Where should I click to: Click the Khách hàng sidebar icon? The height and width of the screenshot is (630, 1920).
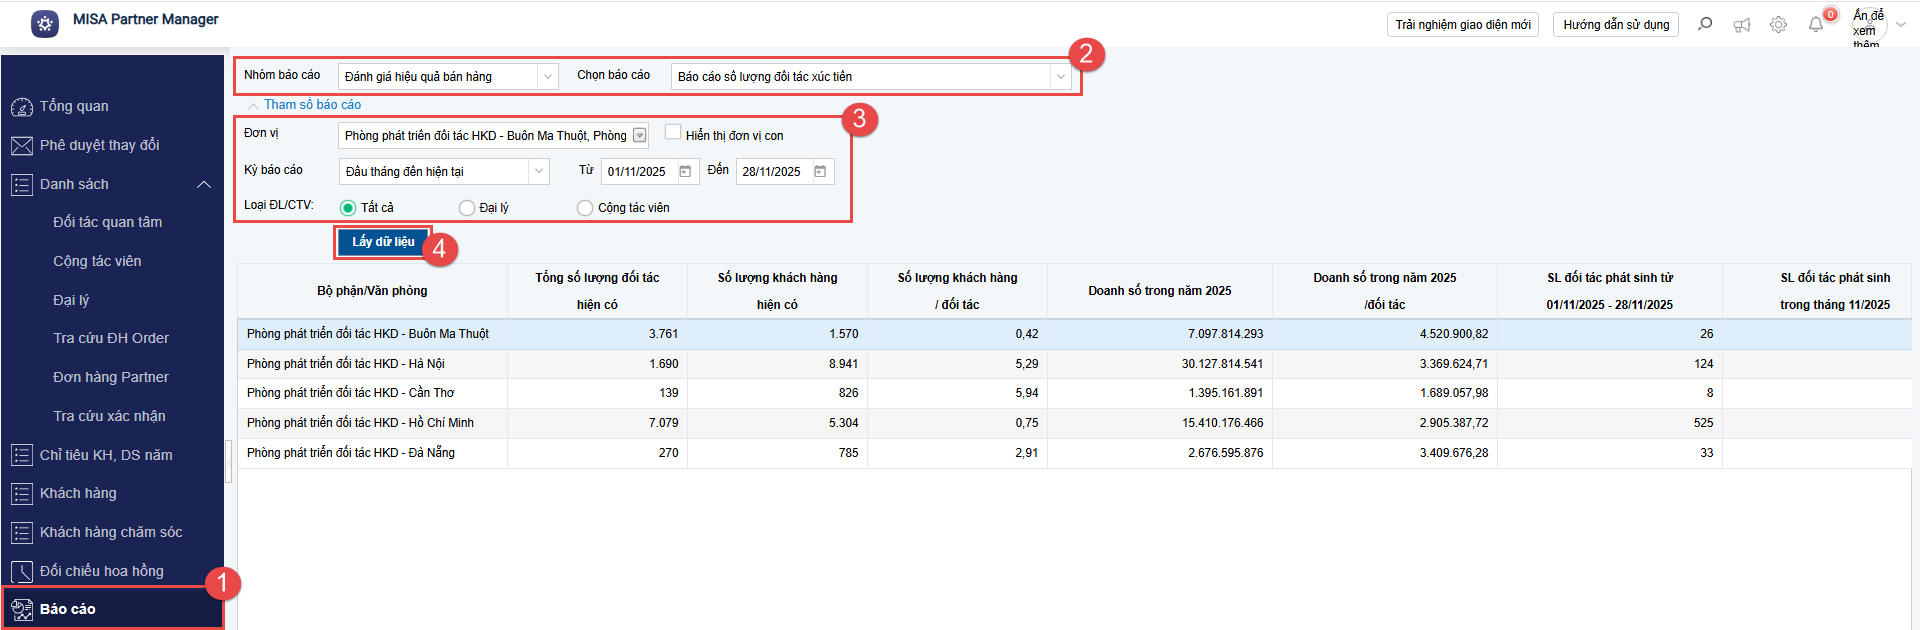click(22, 494)
